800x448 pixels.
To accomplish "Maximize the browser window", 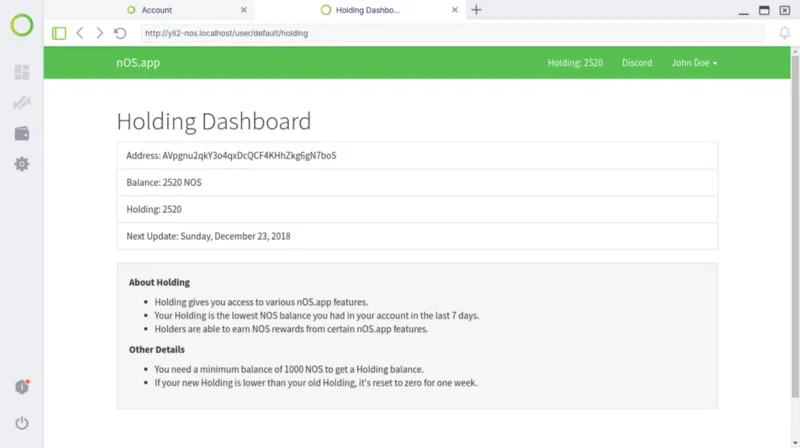I will point(764,10).
